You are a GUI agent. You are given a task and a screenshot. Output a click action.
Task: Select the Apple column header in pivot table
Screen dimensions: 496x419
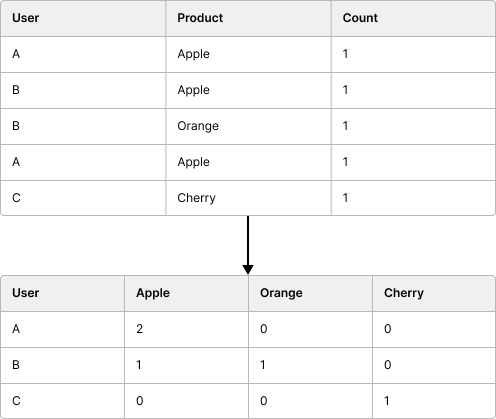pos(186,293)
